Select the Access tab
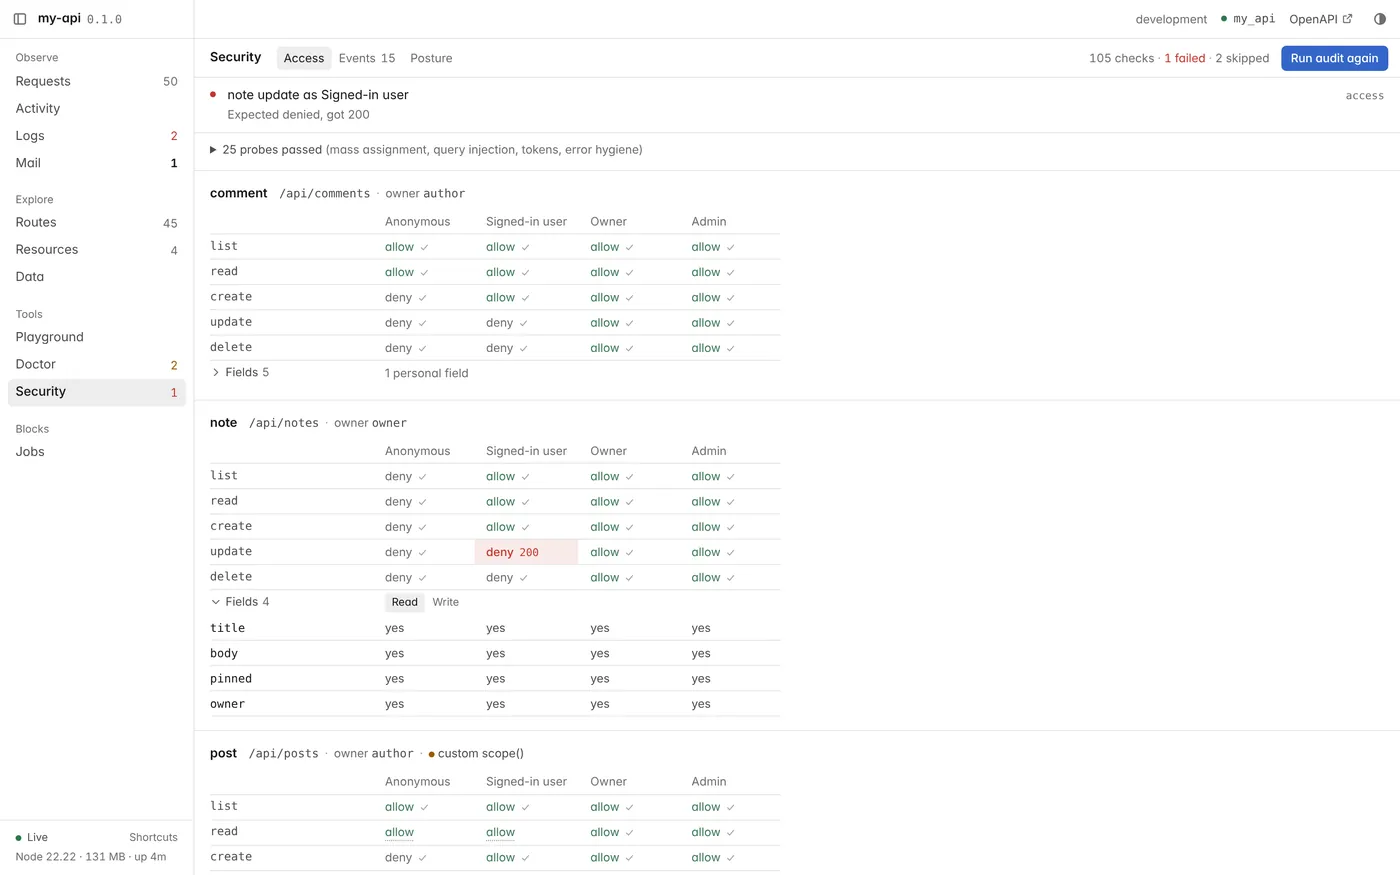The width and height of the screenshot is (1400, 875). [x=304, y=58]
